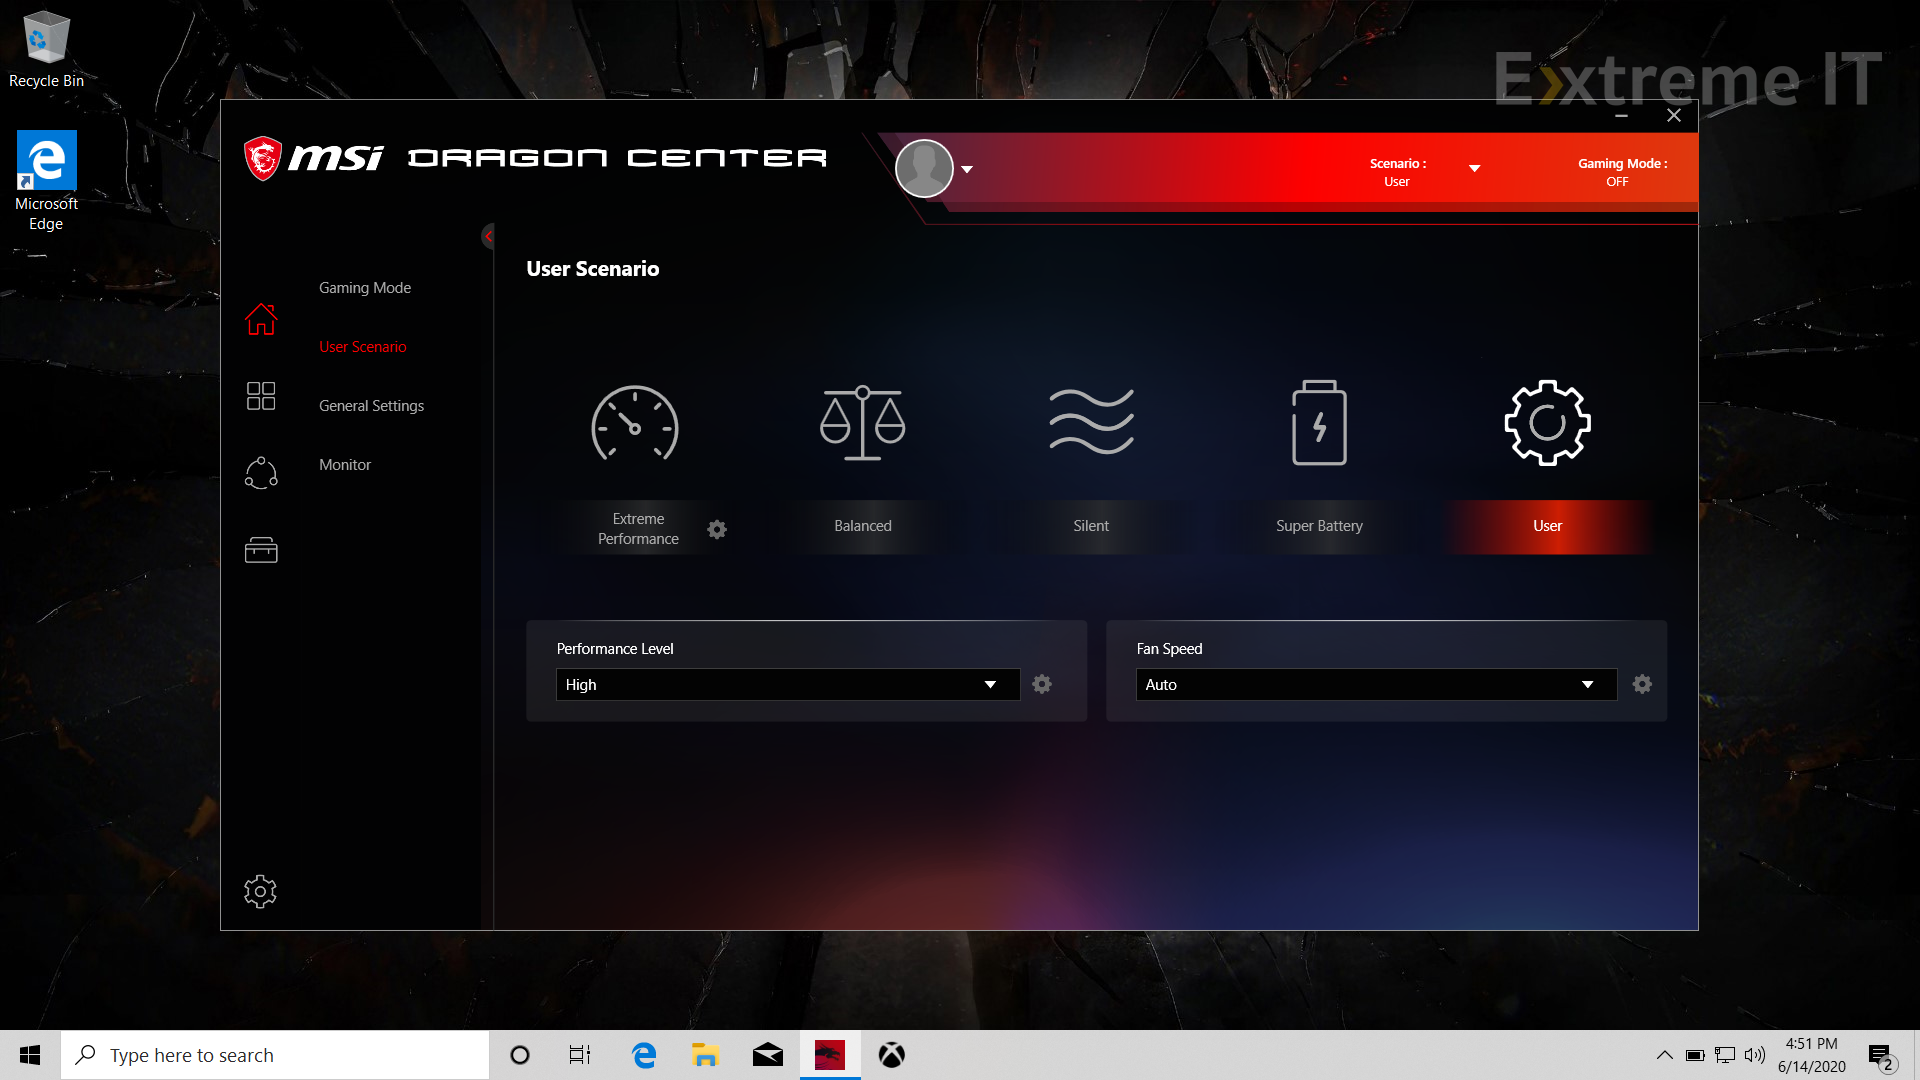Screen dimensions: 1920x1080
Task: Click the Extreme Performance button
Action: coord(638,528)
